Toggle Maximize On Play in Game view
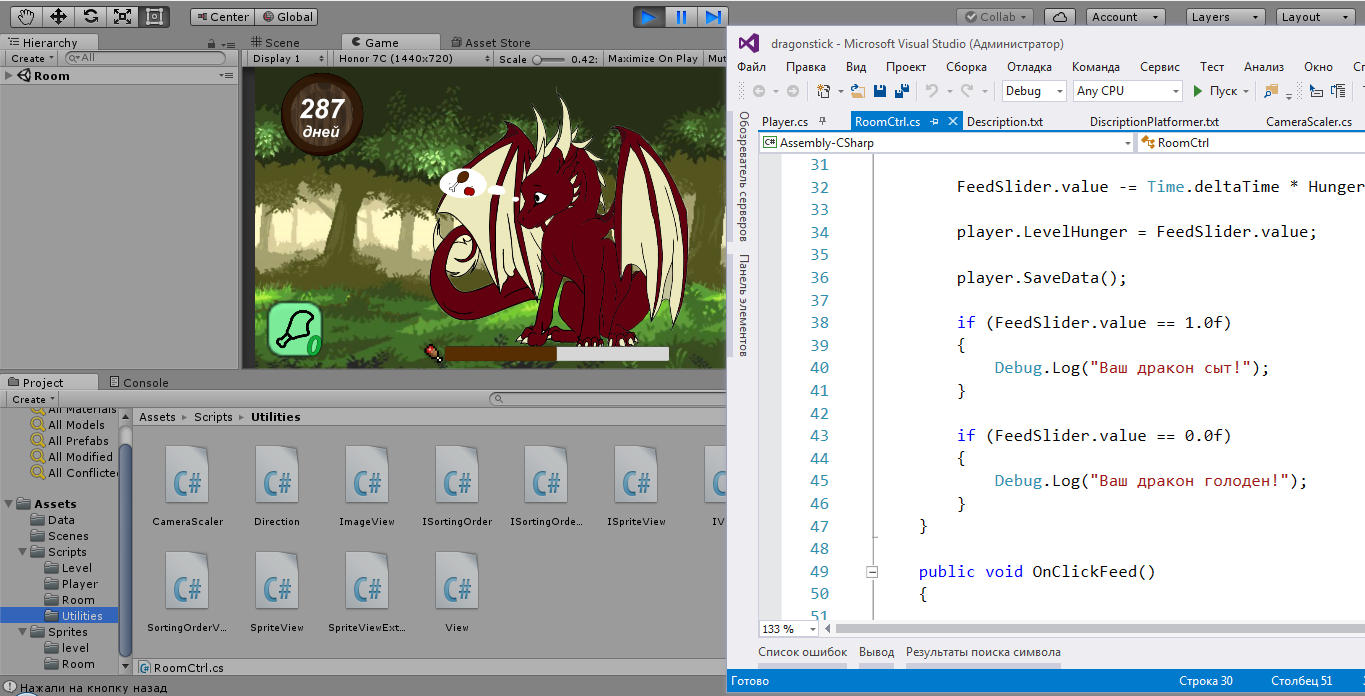Viewport: 1365px width, 696px height. pyautogui.click(x=652, y=59)
